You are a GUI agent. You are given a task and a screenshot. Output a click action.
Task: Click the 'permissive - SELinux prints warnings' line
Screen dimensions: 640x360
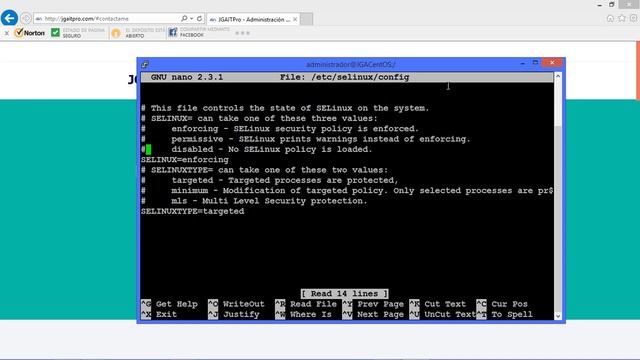click(305, 139)
